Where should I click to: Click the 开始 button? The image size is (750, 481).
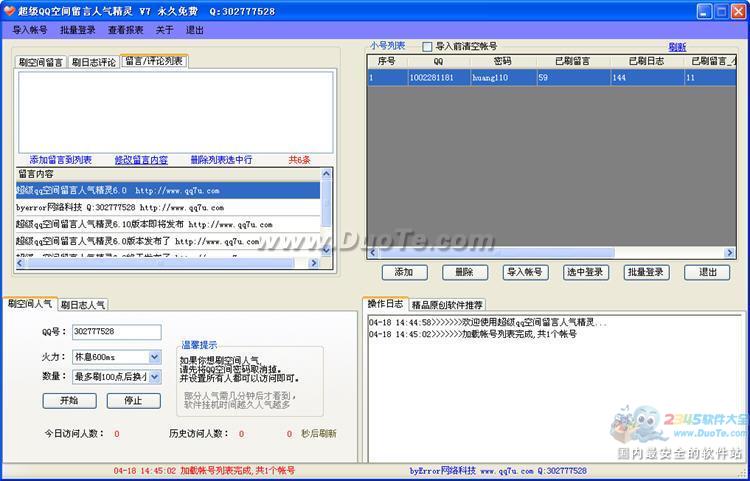69,401
